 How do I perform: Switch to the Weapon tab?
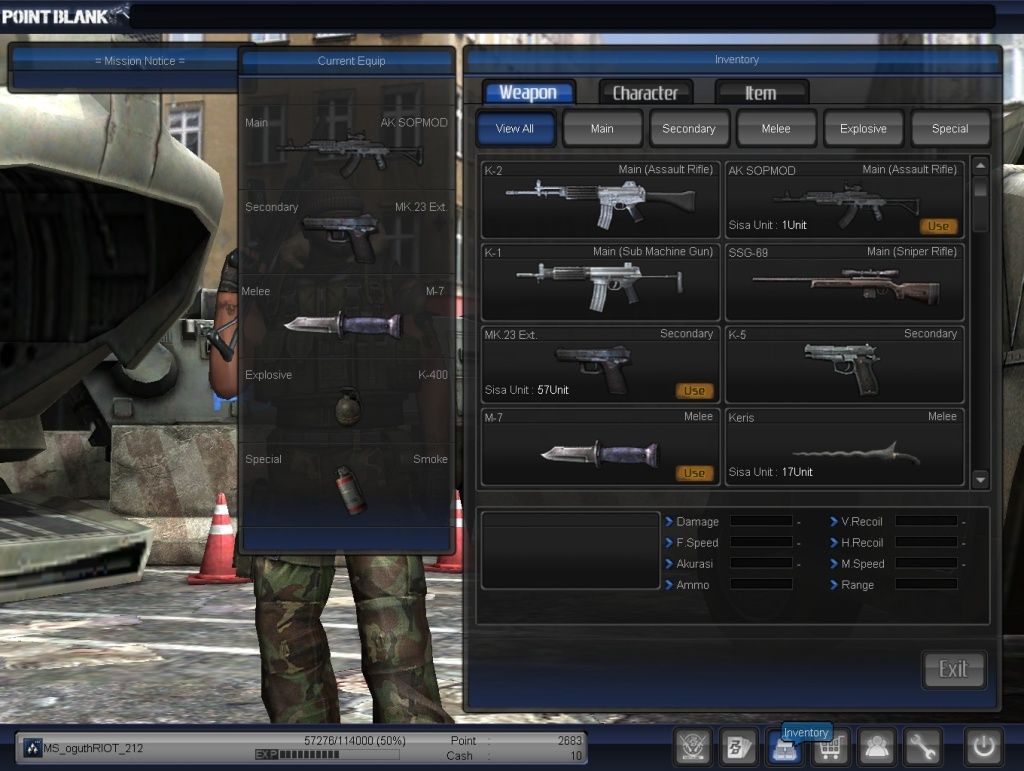pos(528,93)
